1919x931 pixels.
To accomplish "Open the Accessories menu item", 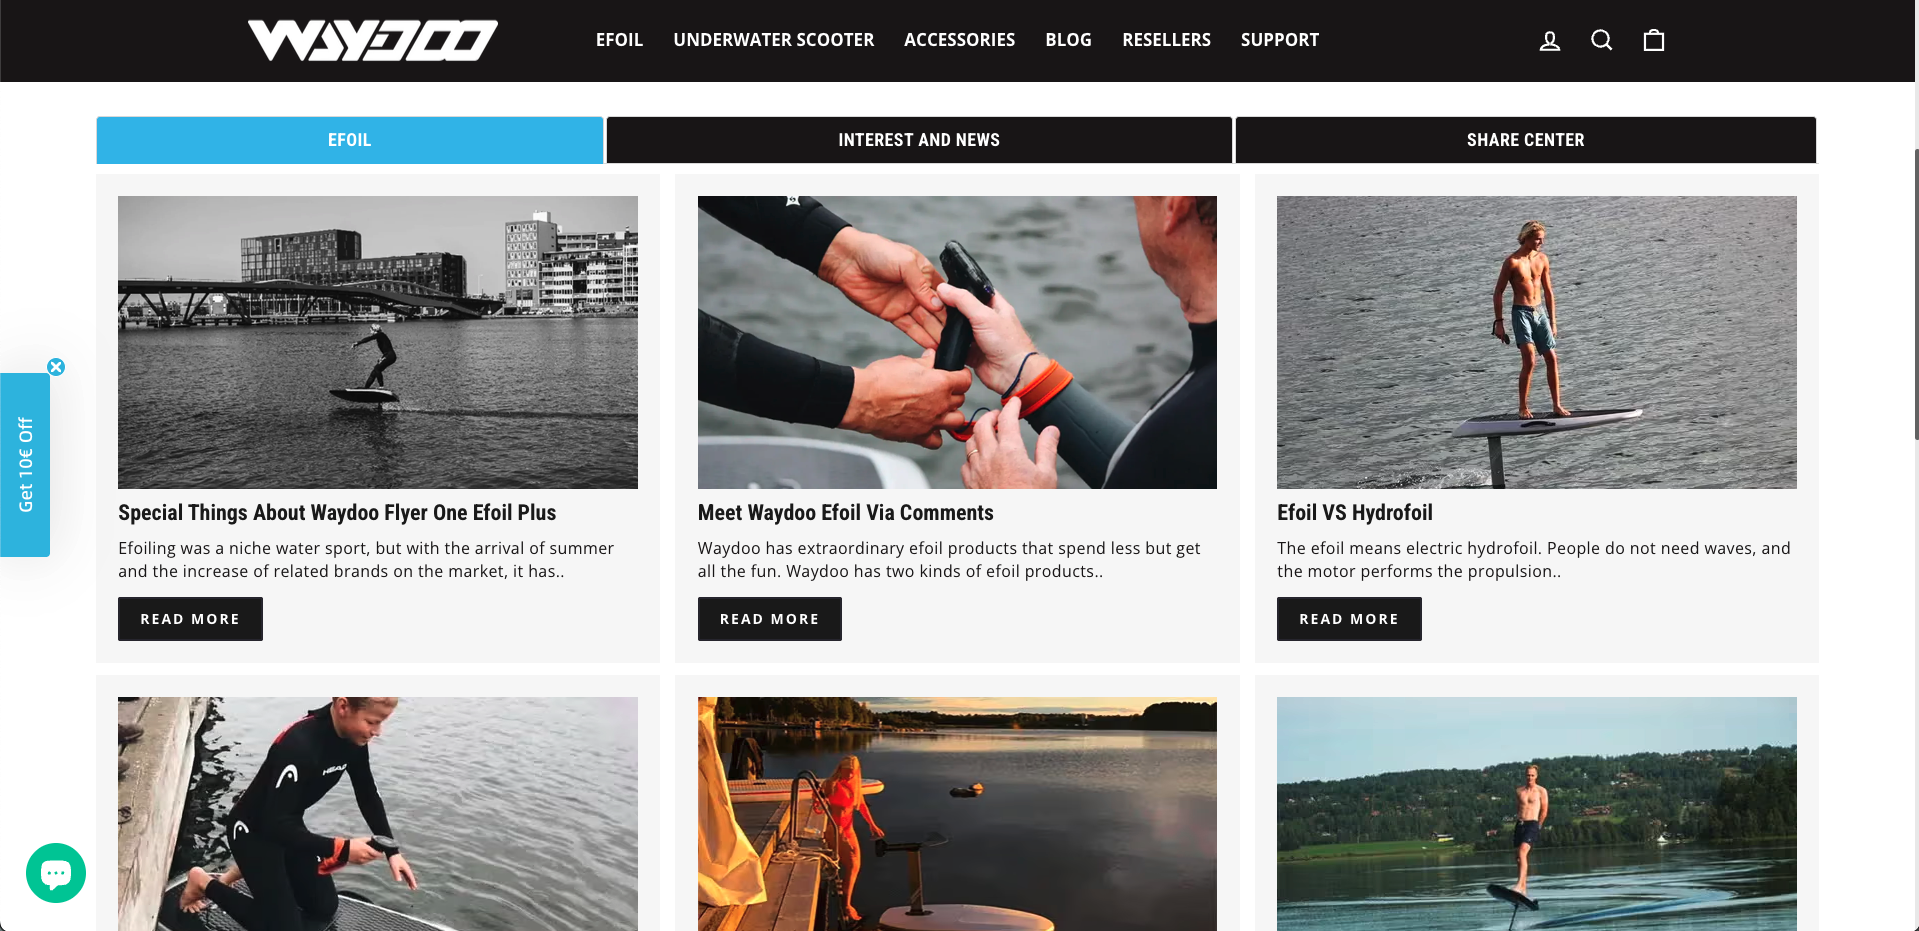I will click(960, 40).
